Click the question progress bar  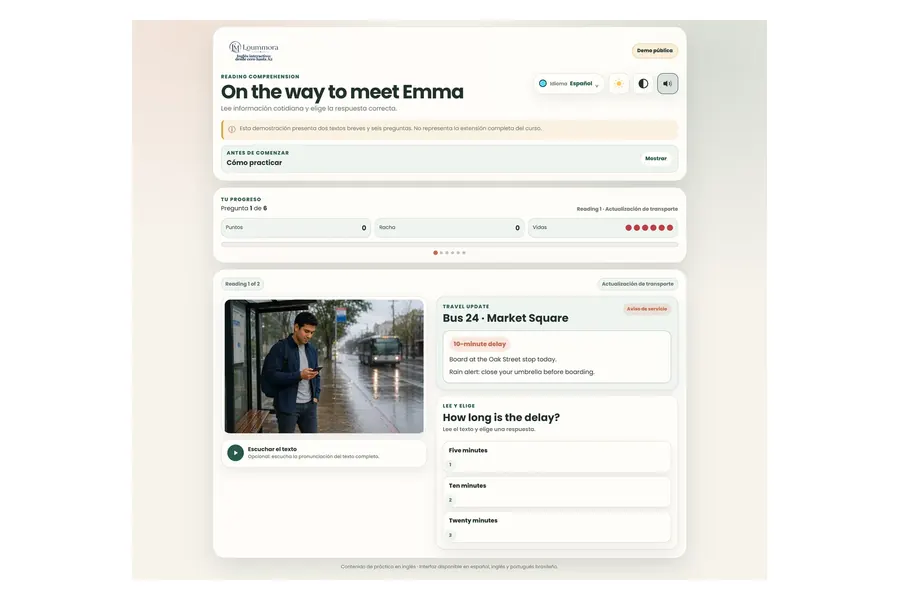click(x=449, y=245)
